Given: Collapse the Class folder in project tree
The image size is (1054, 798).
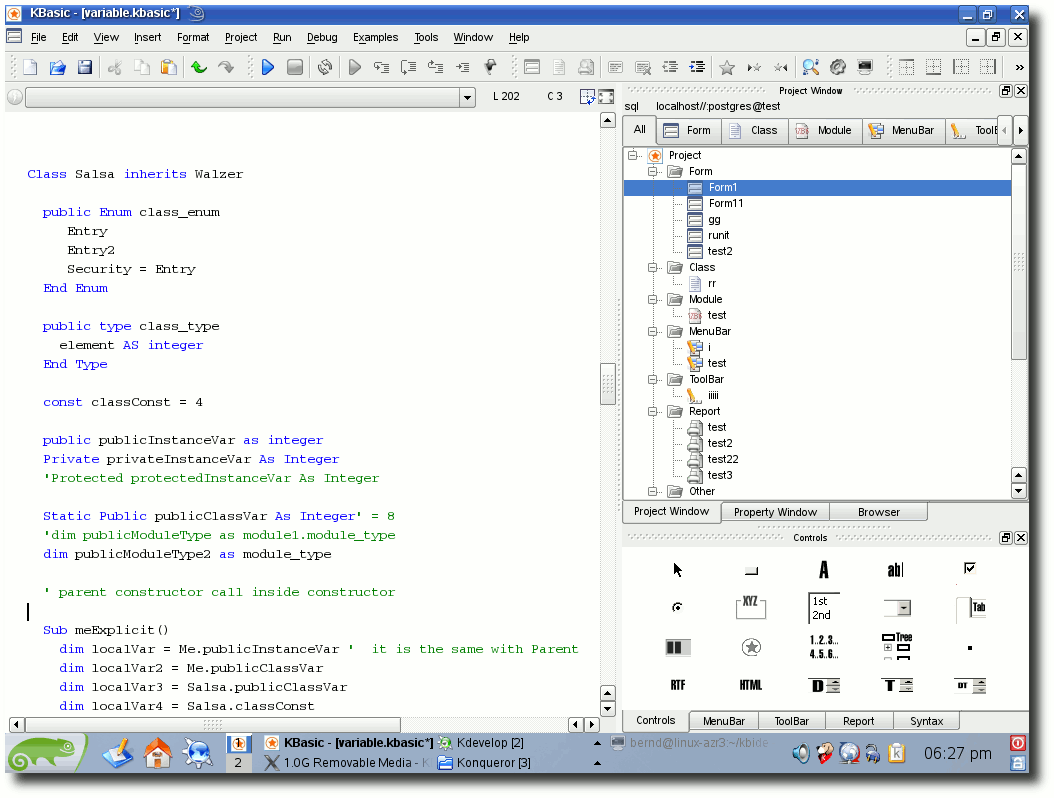Looking at the screenshot, I should (x=652, y=268).
